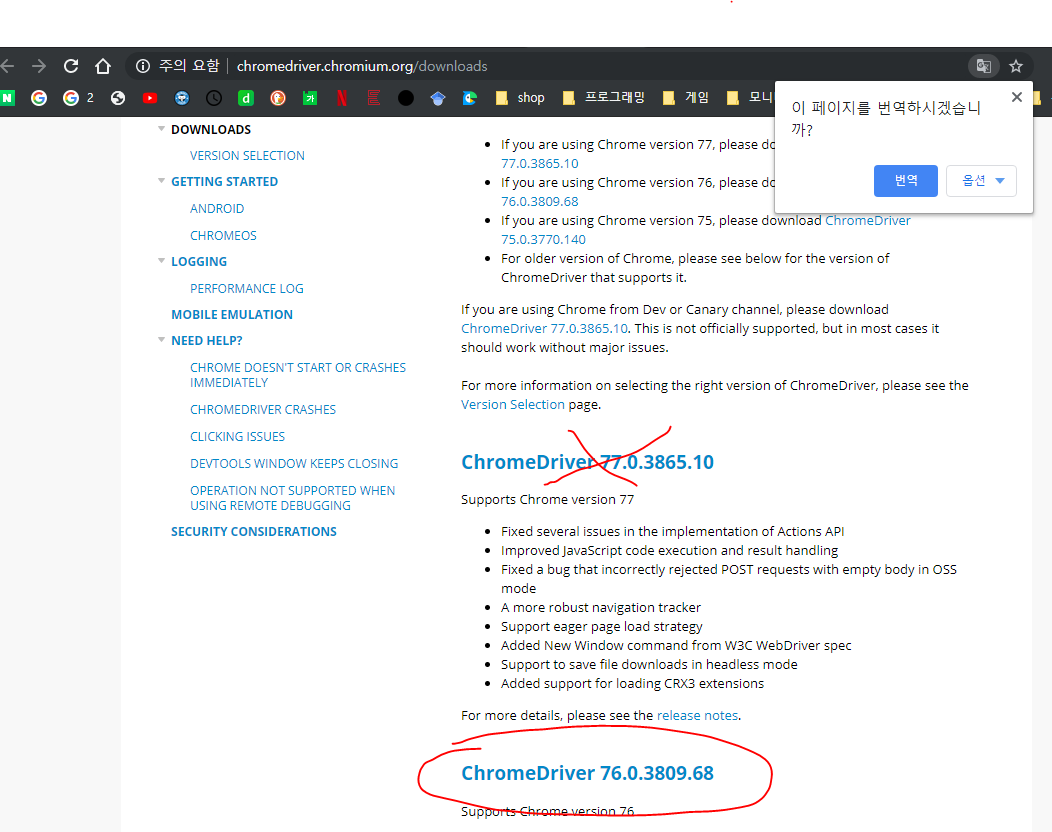Open the Google bookmark labeled 2
1052x832 pixels.
78,98
